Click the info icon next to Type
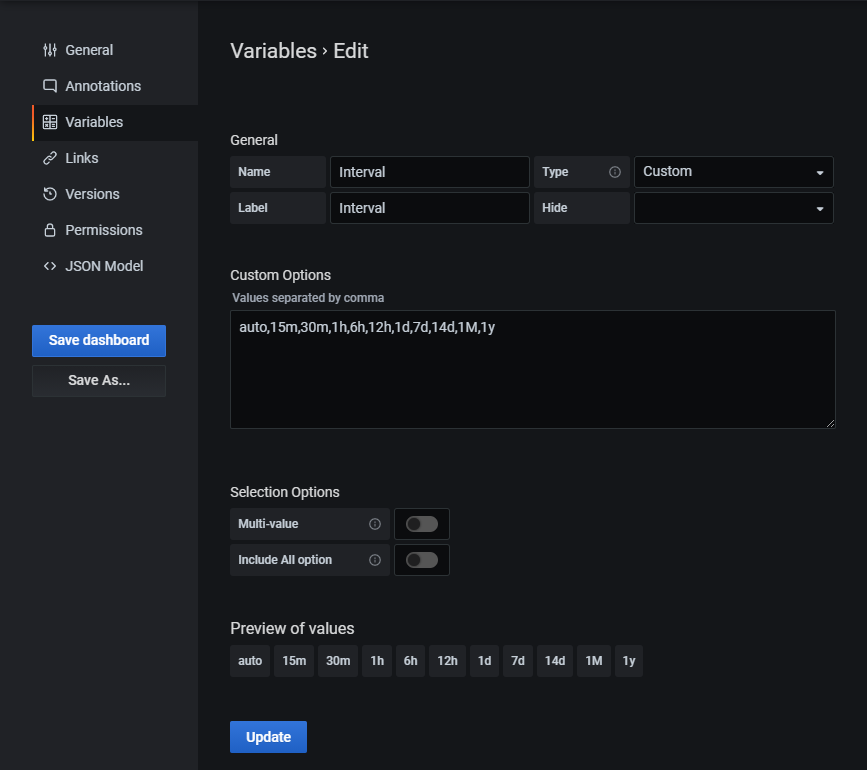867x770 pixels. coord(615,172)
